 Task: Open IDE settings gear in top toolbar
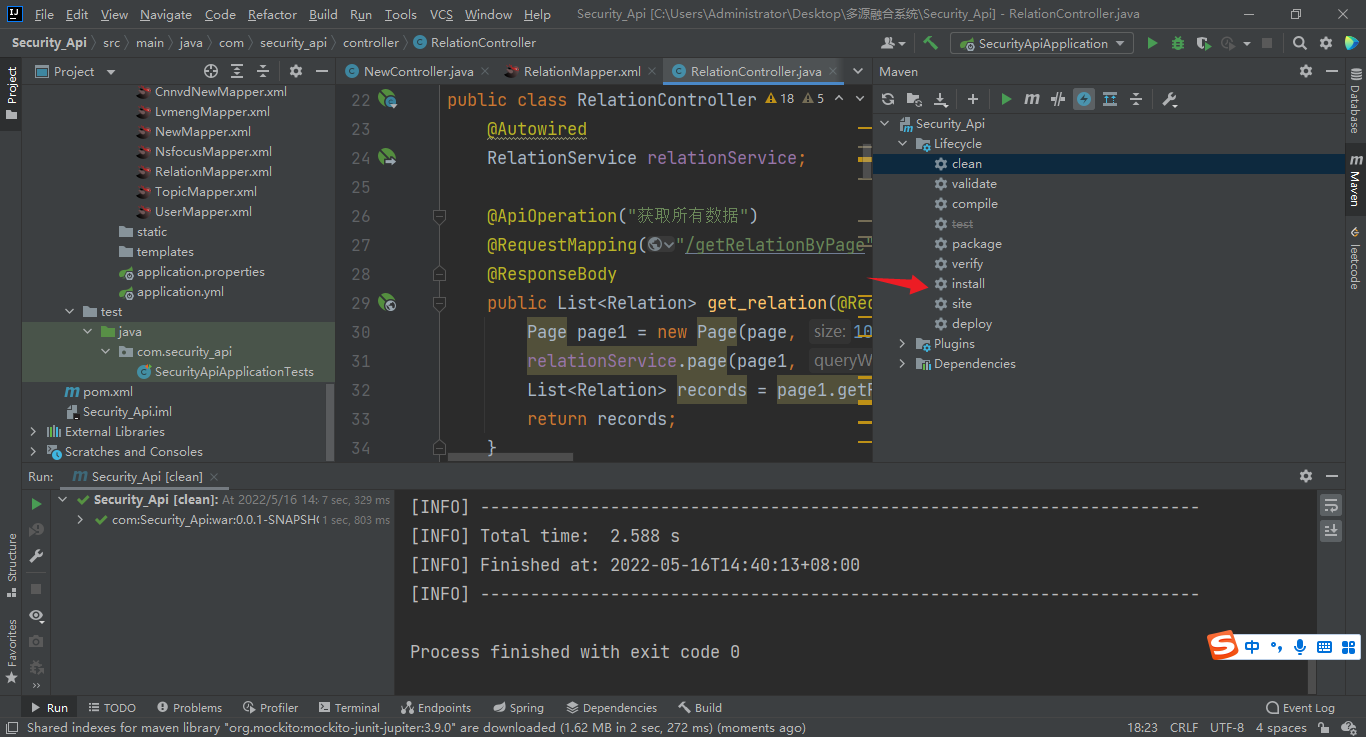point(1326,43)
